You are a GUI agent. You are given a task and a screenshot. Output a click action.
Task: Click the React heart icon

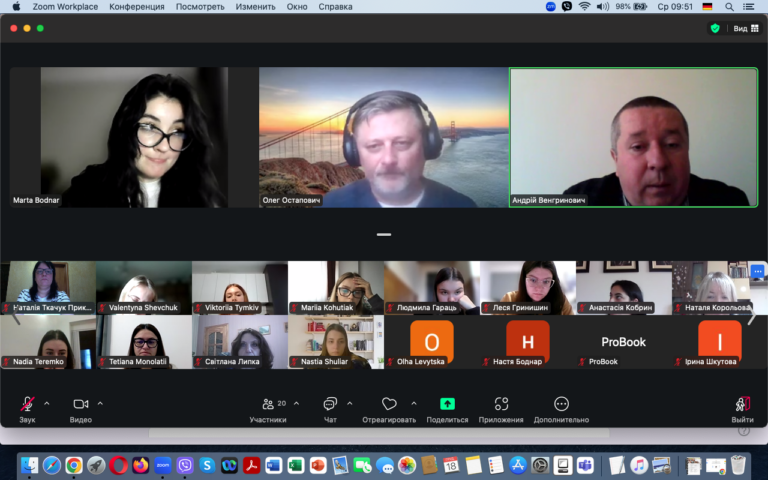point(389,404)
